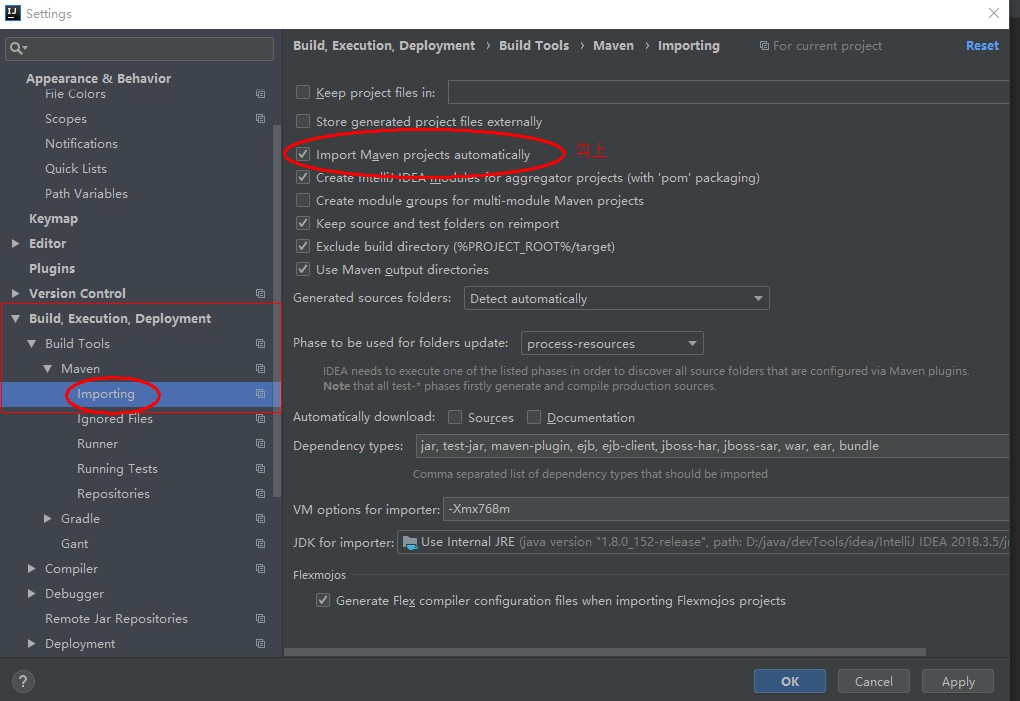Screen dimensions: 1020x701
Task: Expand the Deployment node
Action: (x=31, y=643)
